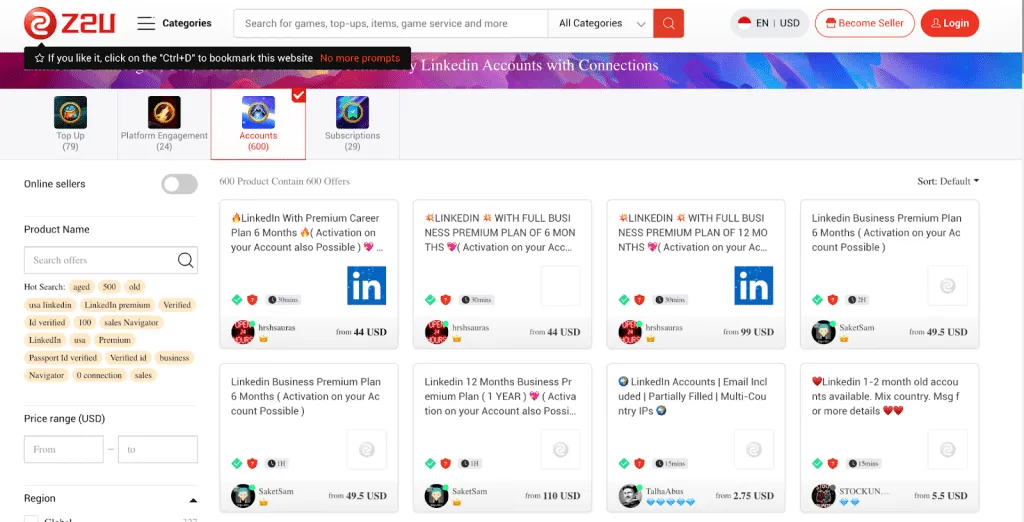Click the Accounts category icon
Image resolution: width=1024 pixels, height=522 pixels.
tap(258, 112)
